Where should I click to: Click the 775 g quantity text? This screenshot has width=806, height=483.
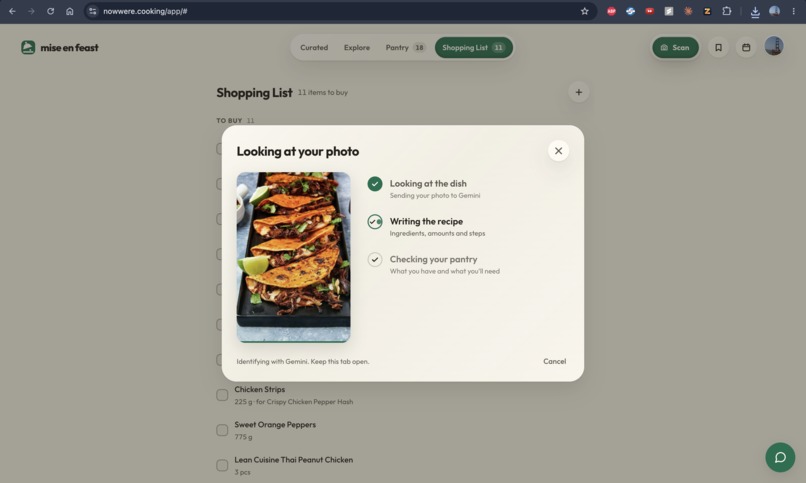243,437
